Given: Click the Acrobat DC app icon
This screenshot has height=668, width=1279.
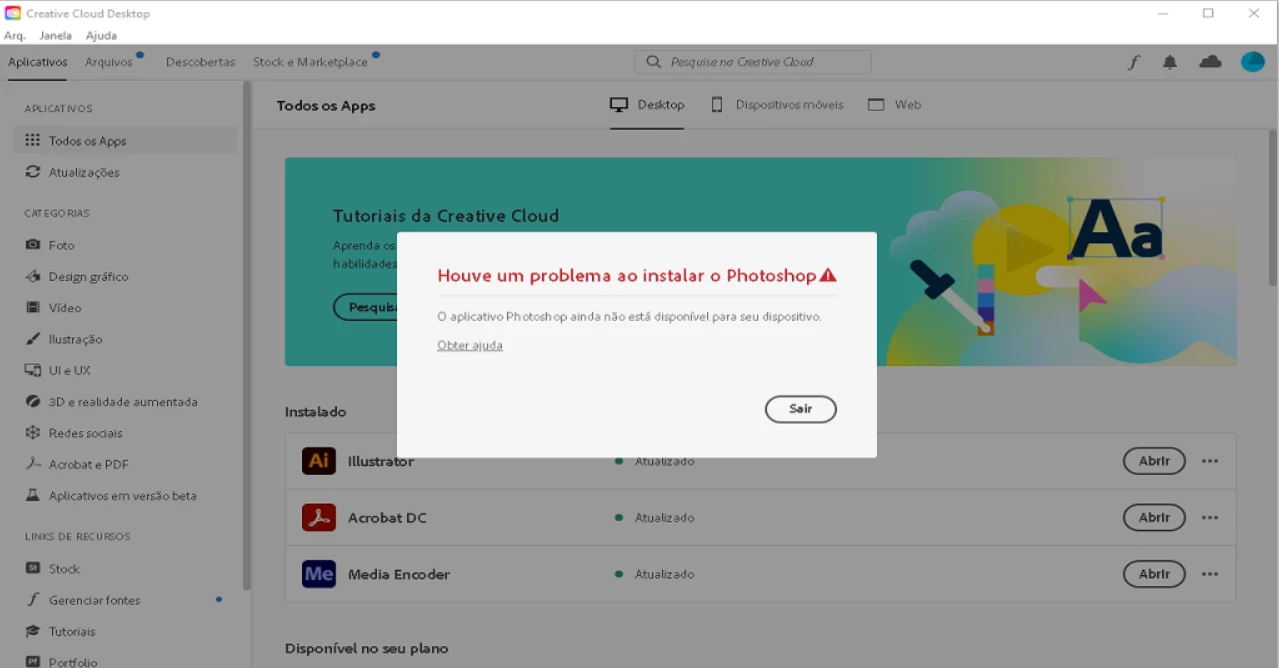Looking at the screenshot, I should tap(319, 518).
